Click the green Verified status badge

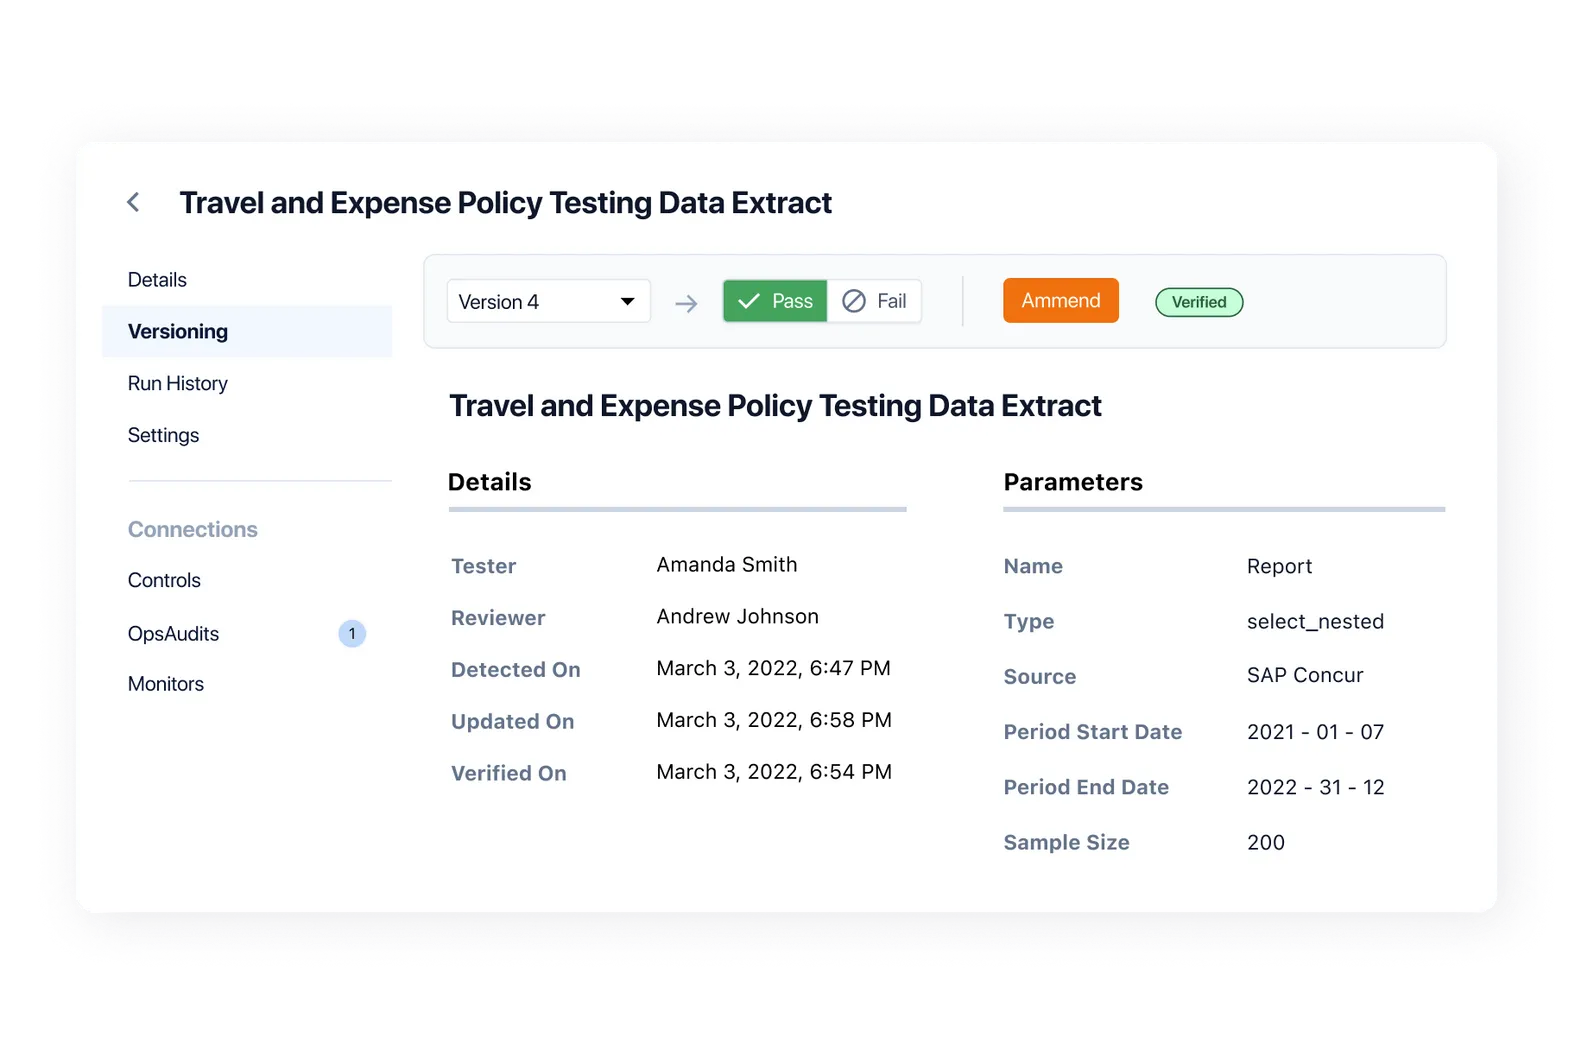(x=1199, y=302)
